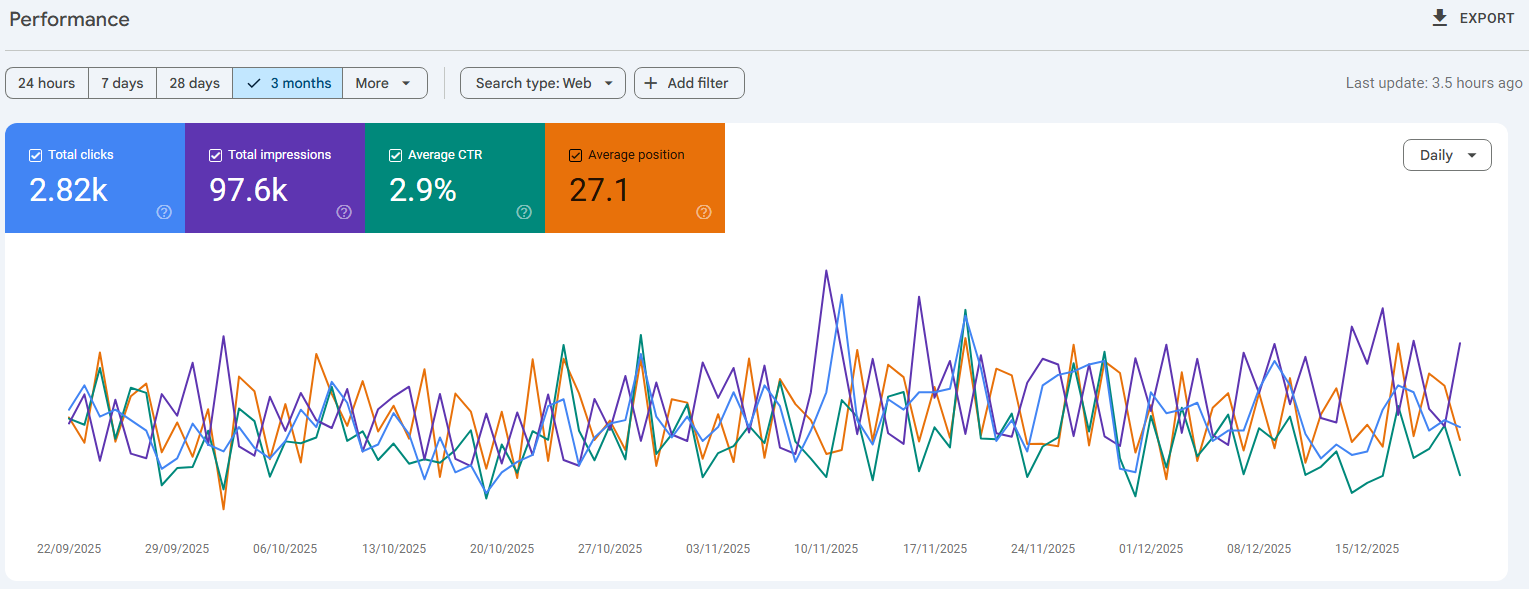The image size is (1529, 589).
Task: Toggle the Average position checkbox
Action: 575,155
